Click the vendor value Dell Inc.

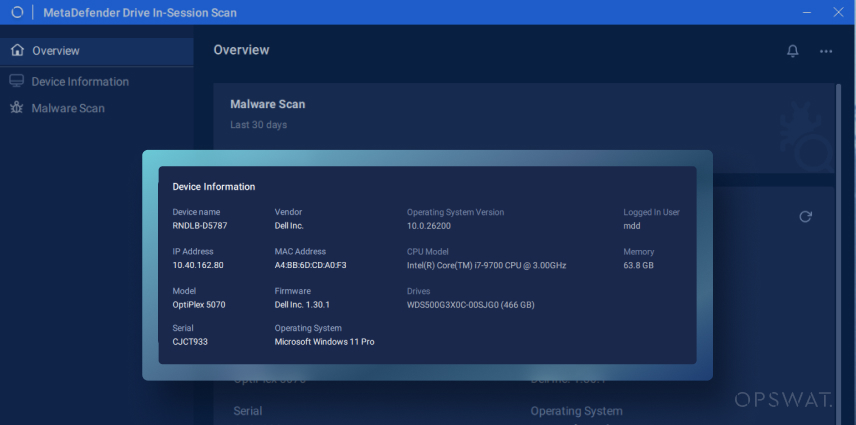[x=289, y=226]
